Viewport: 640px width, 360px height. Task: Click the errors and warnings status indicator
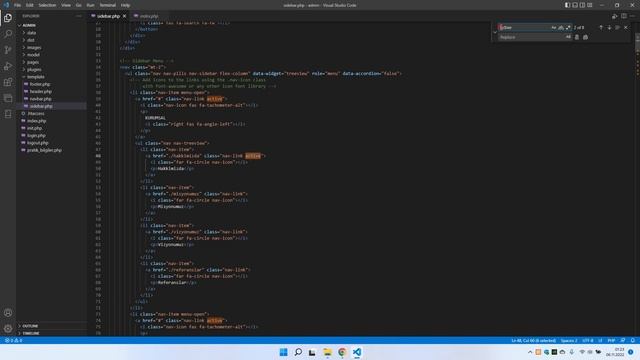[x=13, y=340]
